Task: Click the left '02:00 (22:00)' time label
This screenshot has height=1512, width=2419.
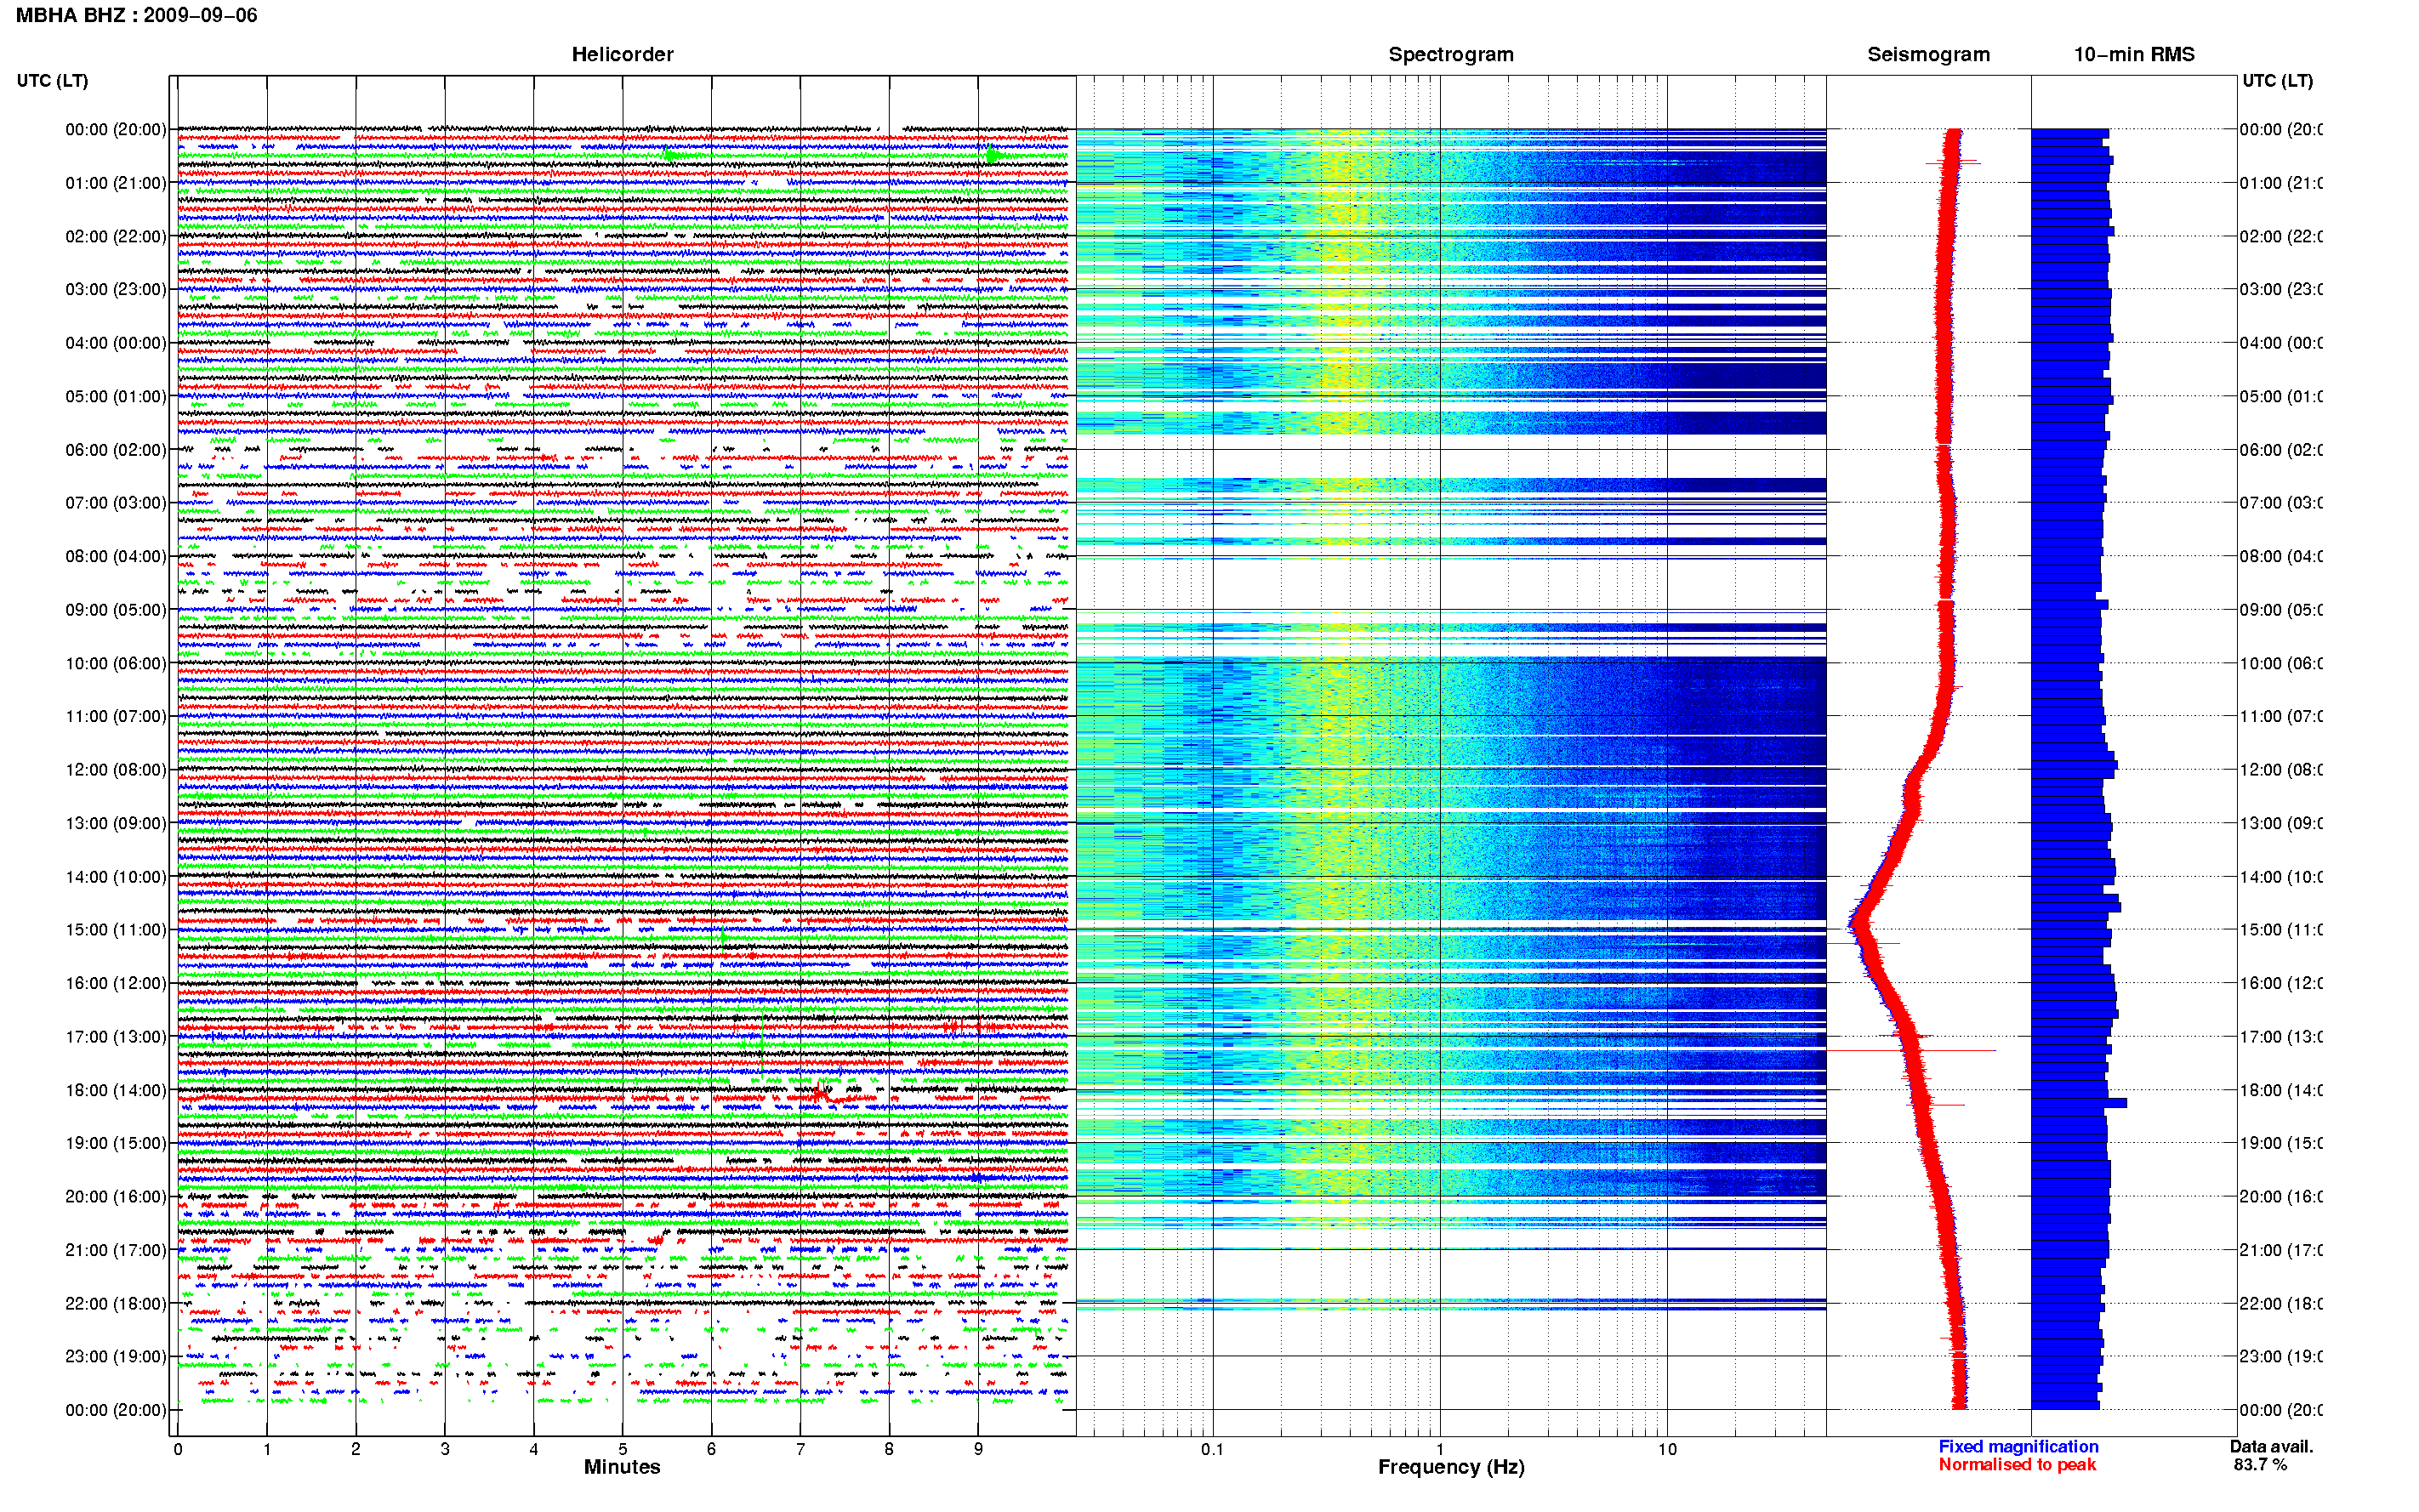Action: pyautogui.click(x=116, y=236)
